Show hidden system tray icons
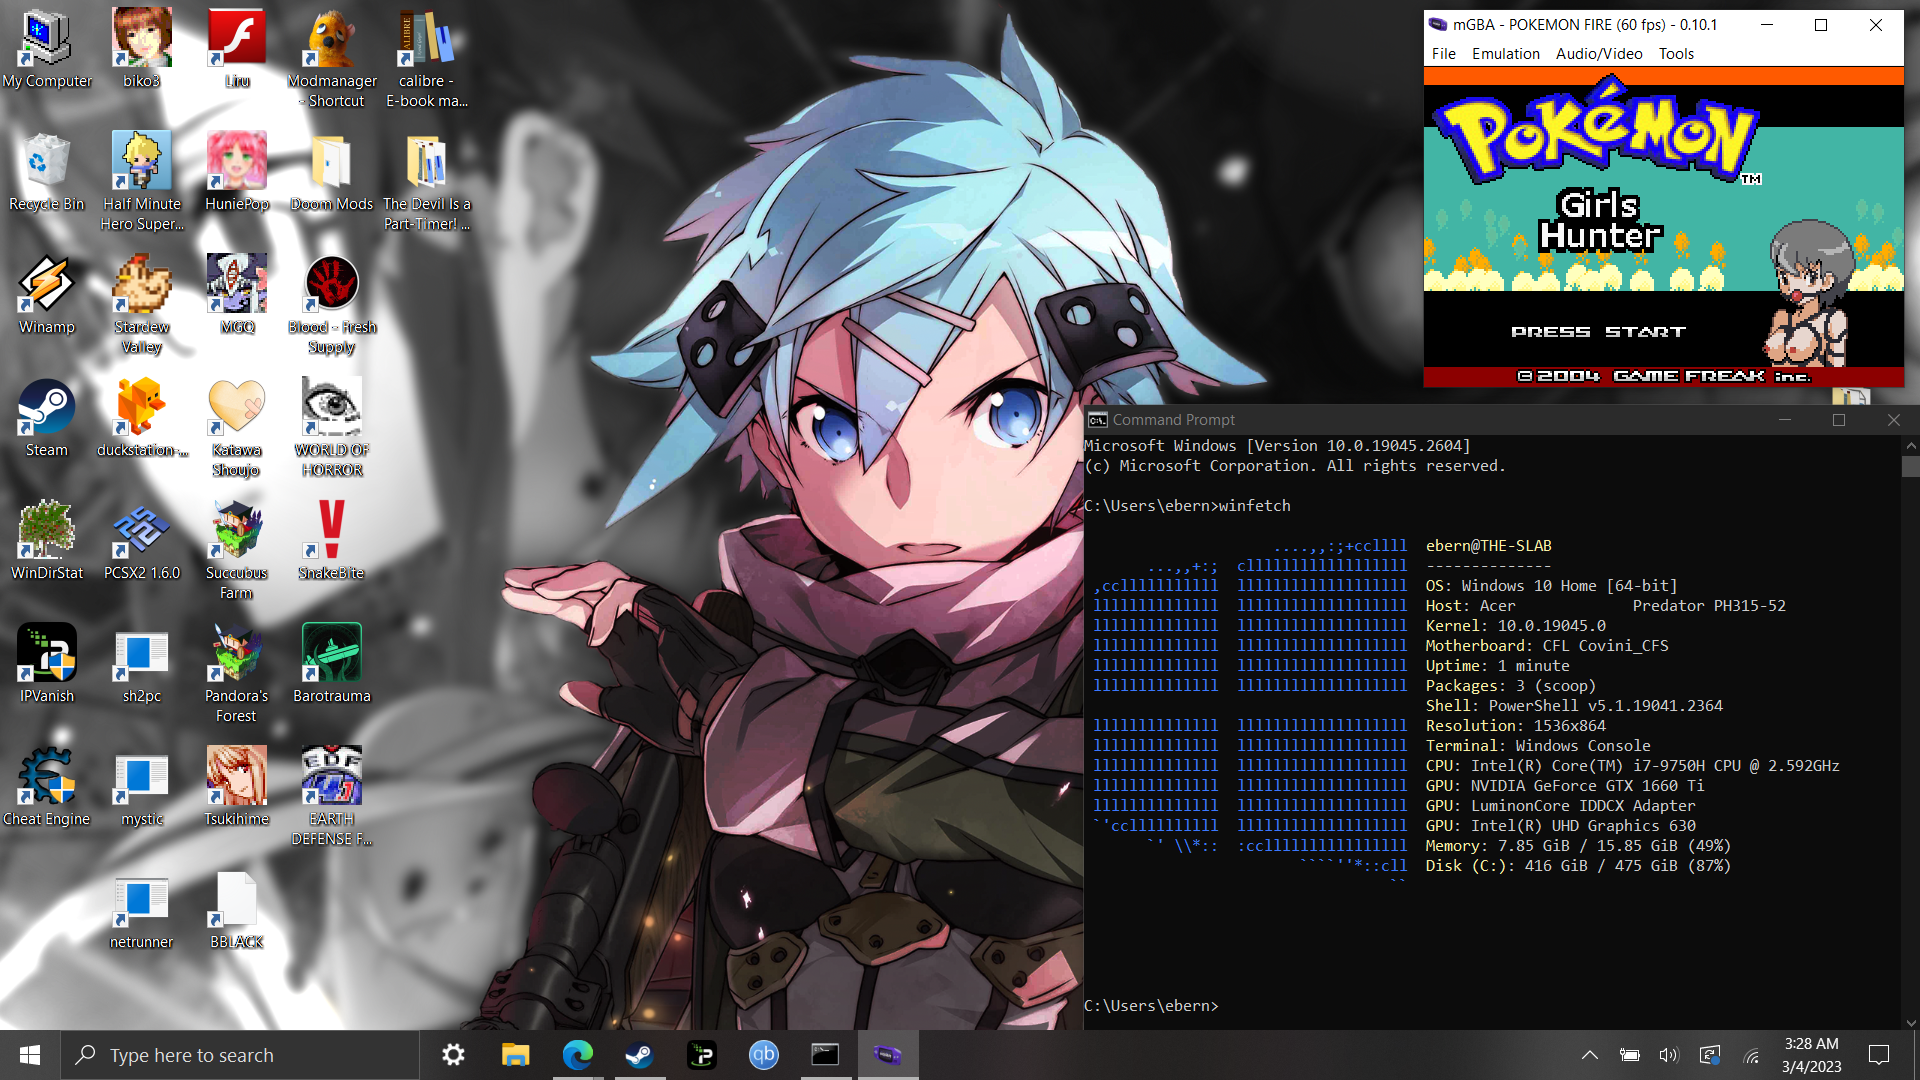This screenshot has height=1080, width=1920. (1589, 1055)
